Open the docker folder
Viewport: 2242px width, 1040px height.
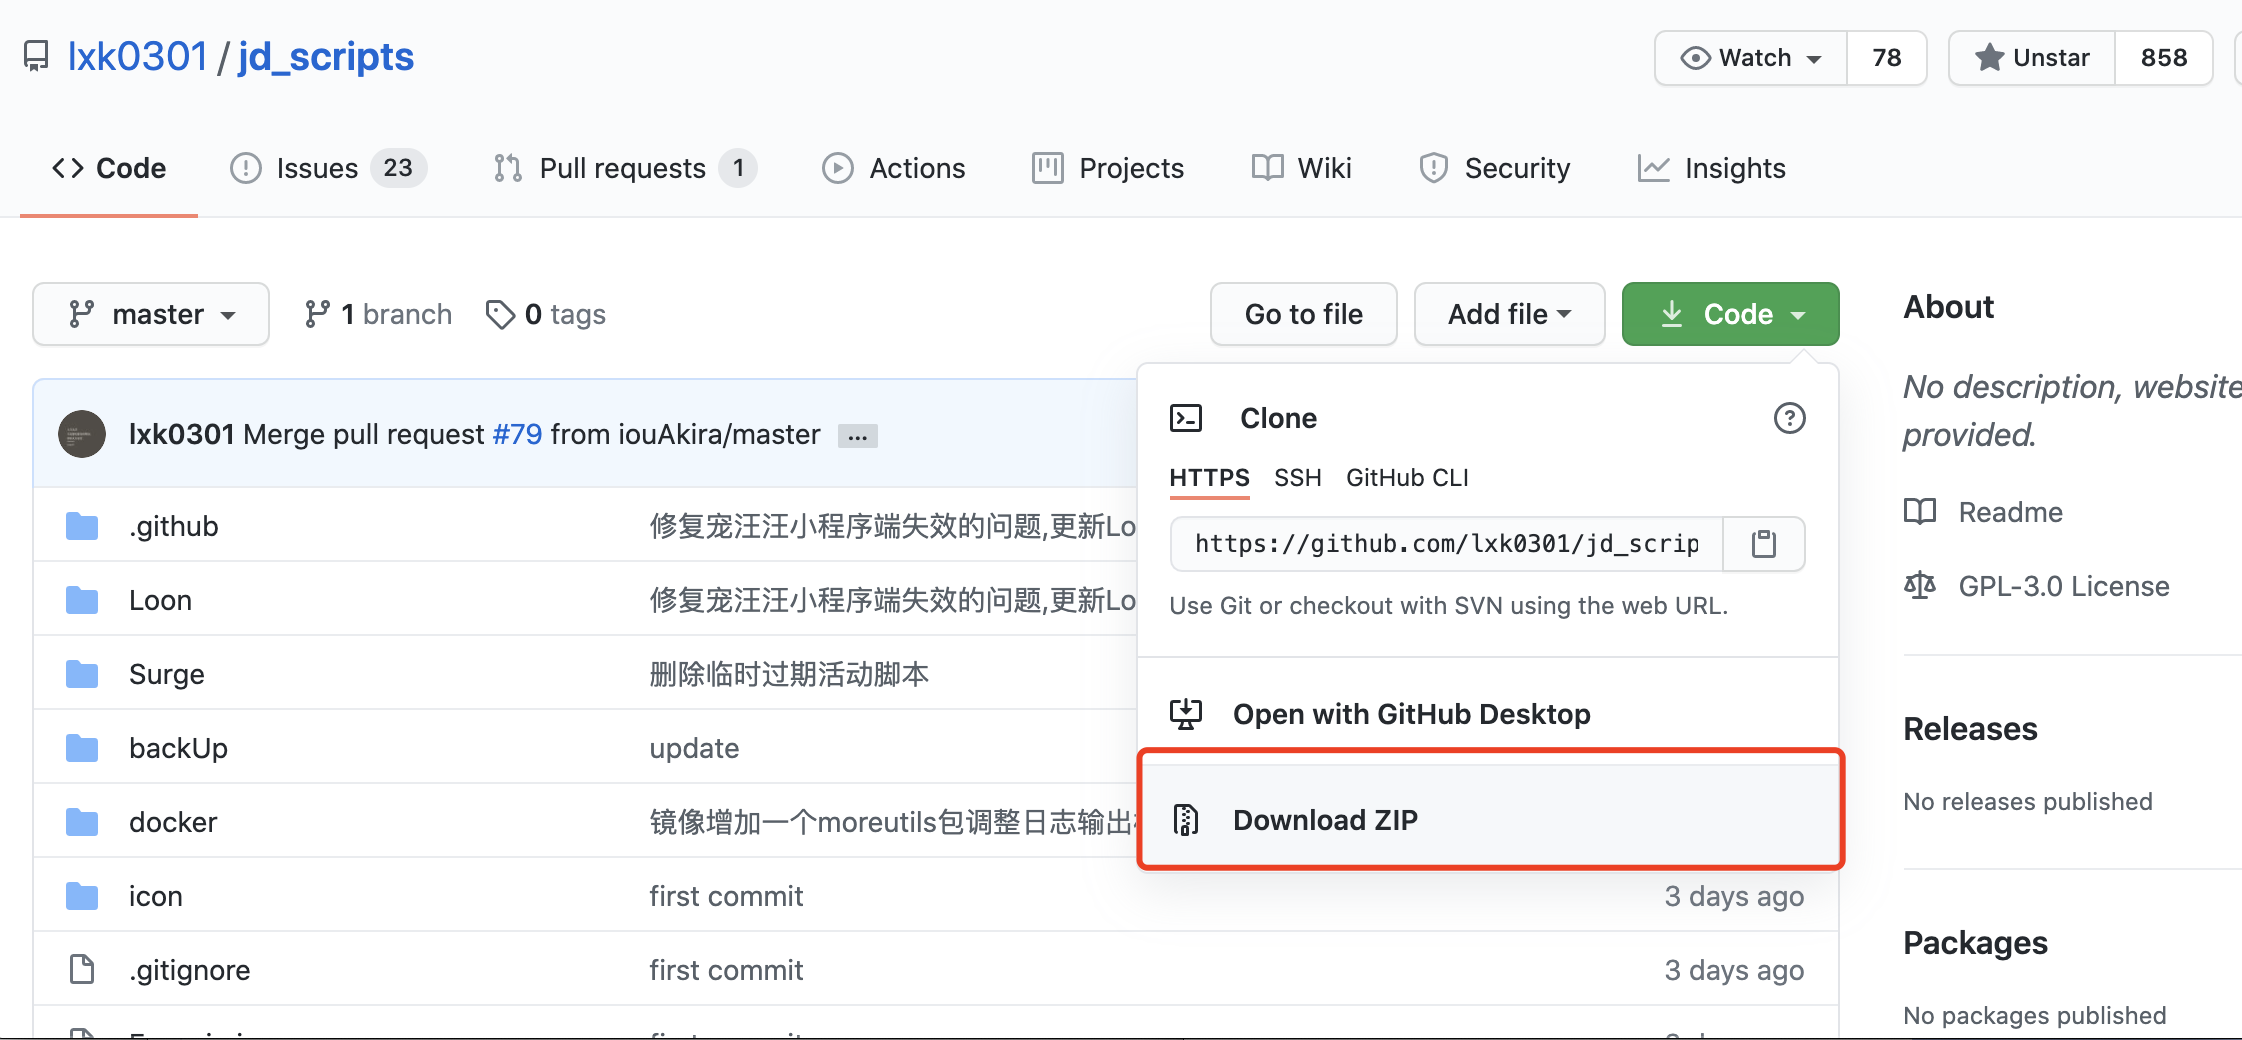[x=173, y=822]
